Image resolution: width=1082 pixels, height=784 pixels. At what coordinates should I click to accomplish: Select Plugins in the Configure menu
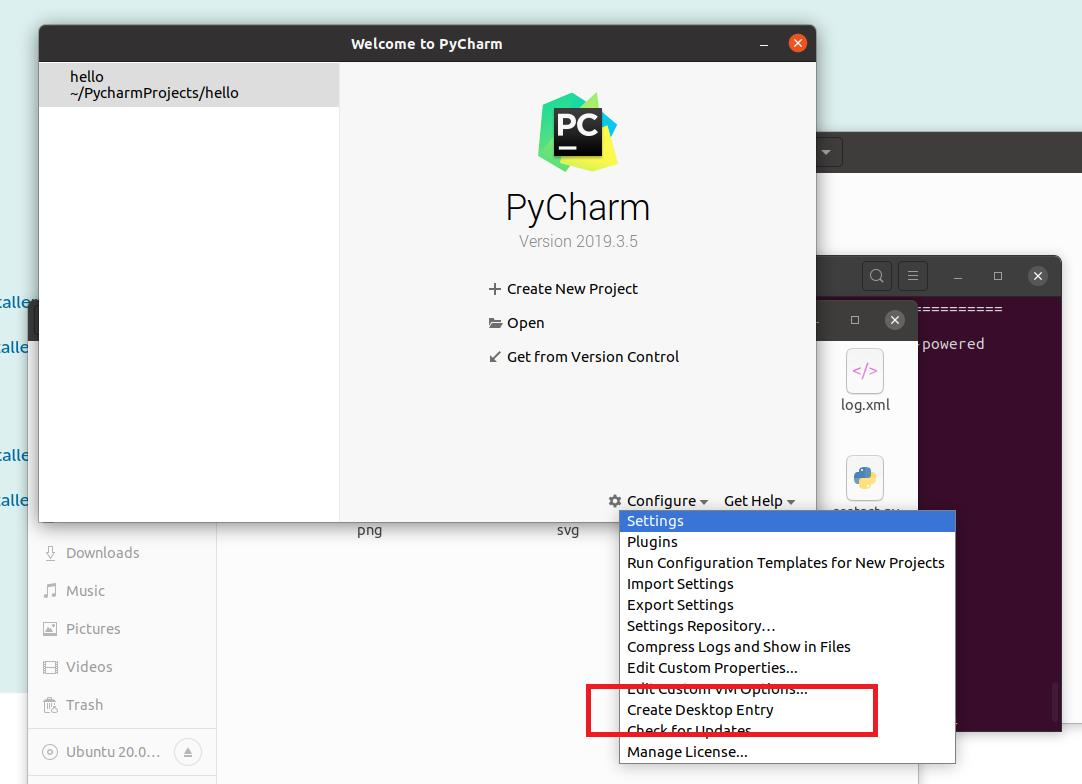[651, 541]
